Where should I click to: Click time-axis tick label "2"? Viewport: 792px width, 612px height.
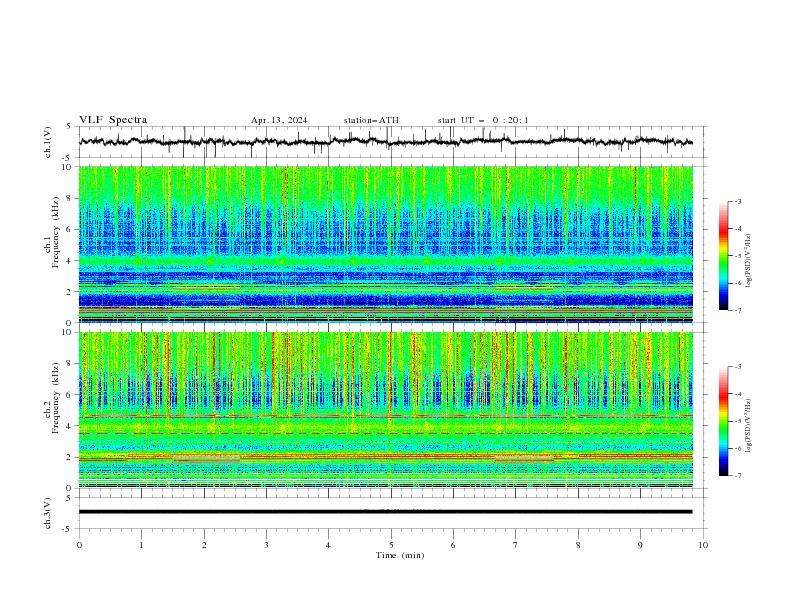point(204,545)
